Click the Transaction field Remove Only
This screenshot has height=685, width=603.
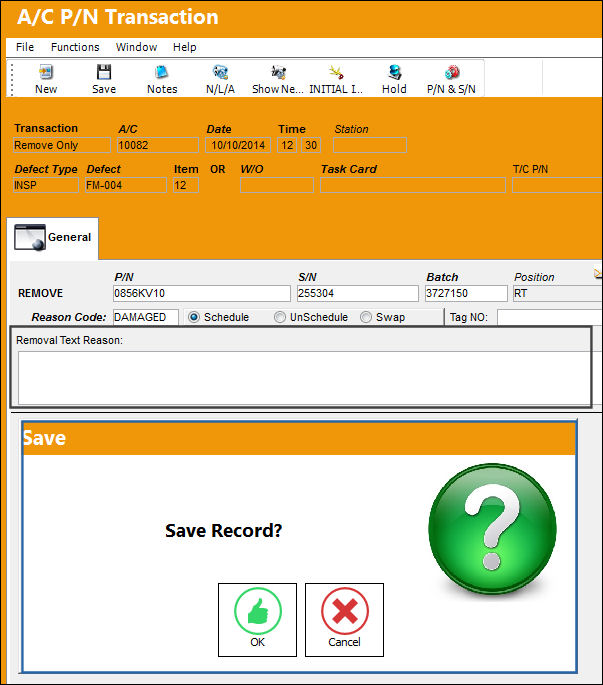pyautogui.click(x=62, y=145)
